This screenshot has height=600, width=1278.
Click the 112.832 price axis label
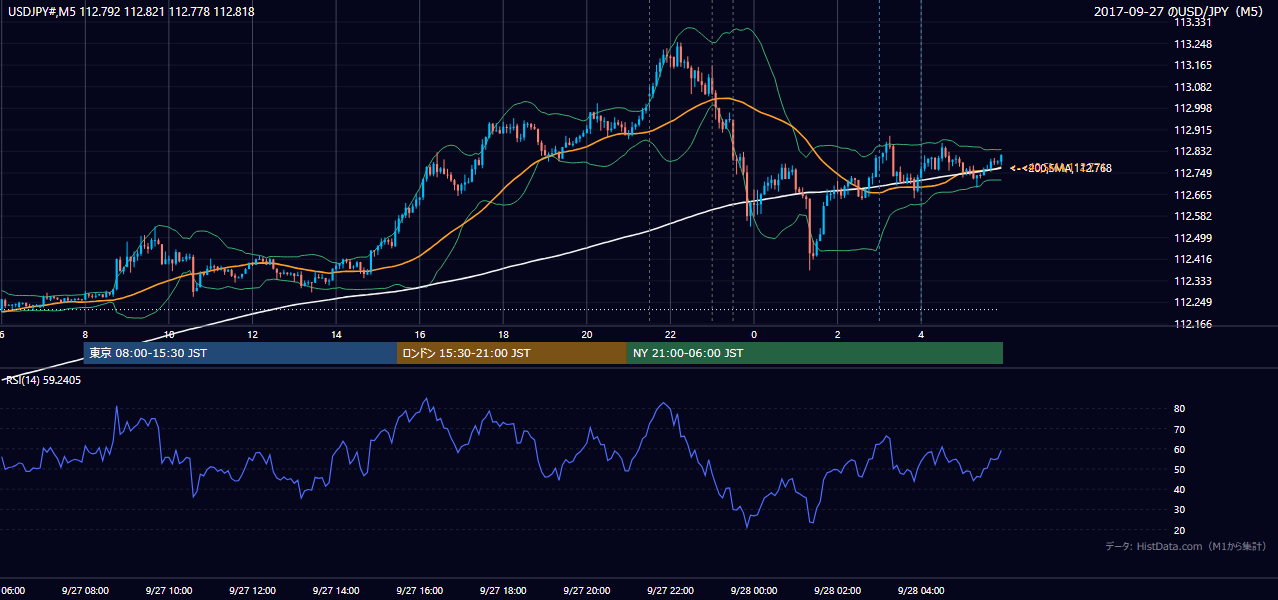[x=1193, y=151]
